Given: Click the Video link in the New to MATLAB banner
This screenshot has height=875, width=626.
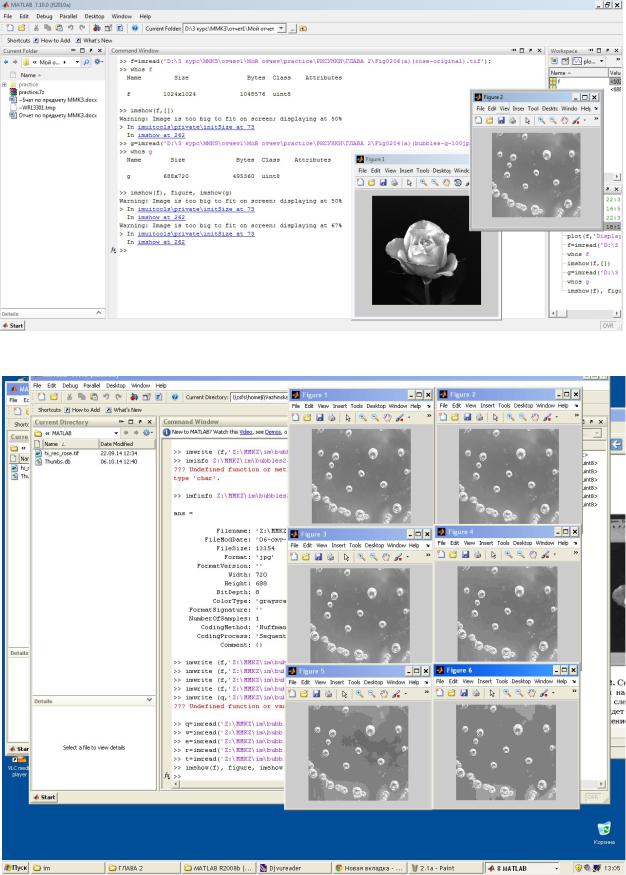Looking at the screenshot, I should point(246,432).
